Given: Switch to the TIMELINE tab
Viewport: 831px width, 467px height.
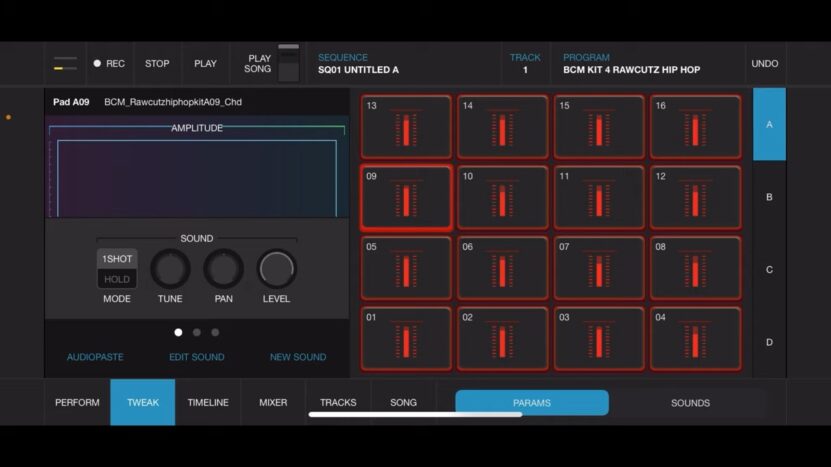Looking at the screenshot, I should pos(208,402).
